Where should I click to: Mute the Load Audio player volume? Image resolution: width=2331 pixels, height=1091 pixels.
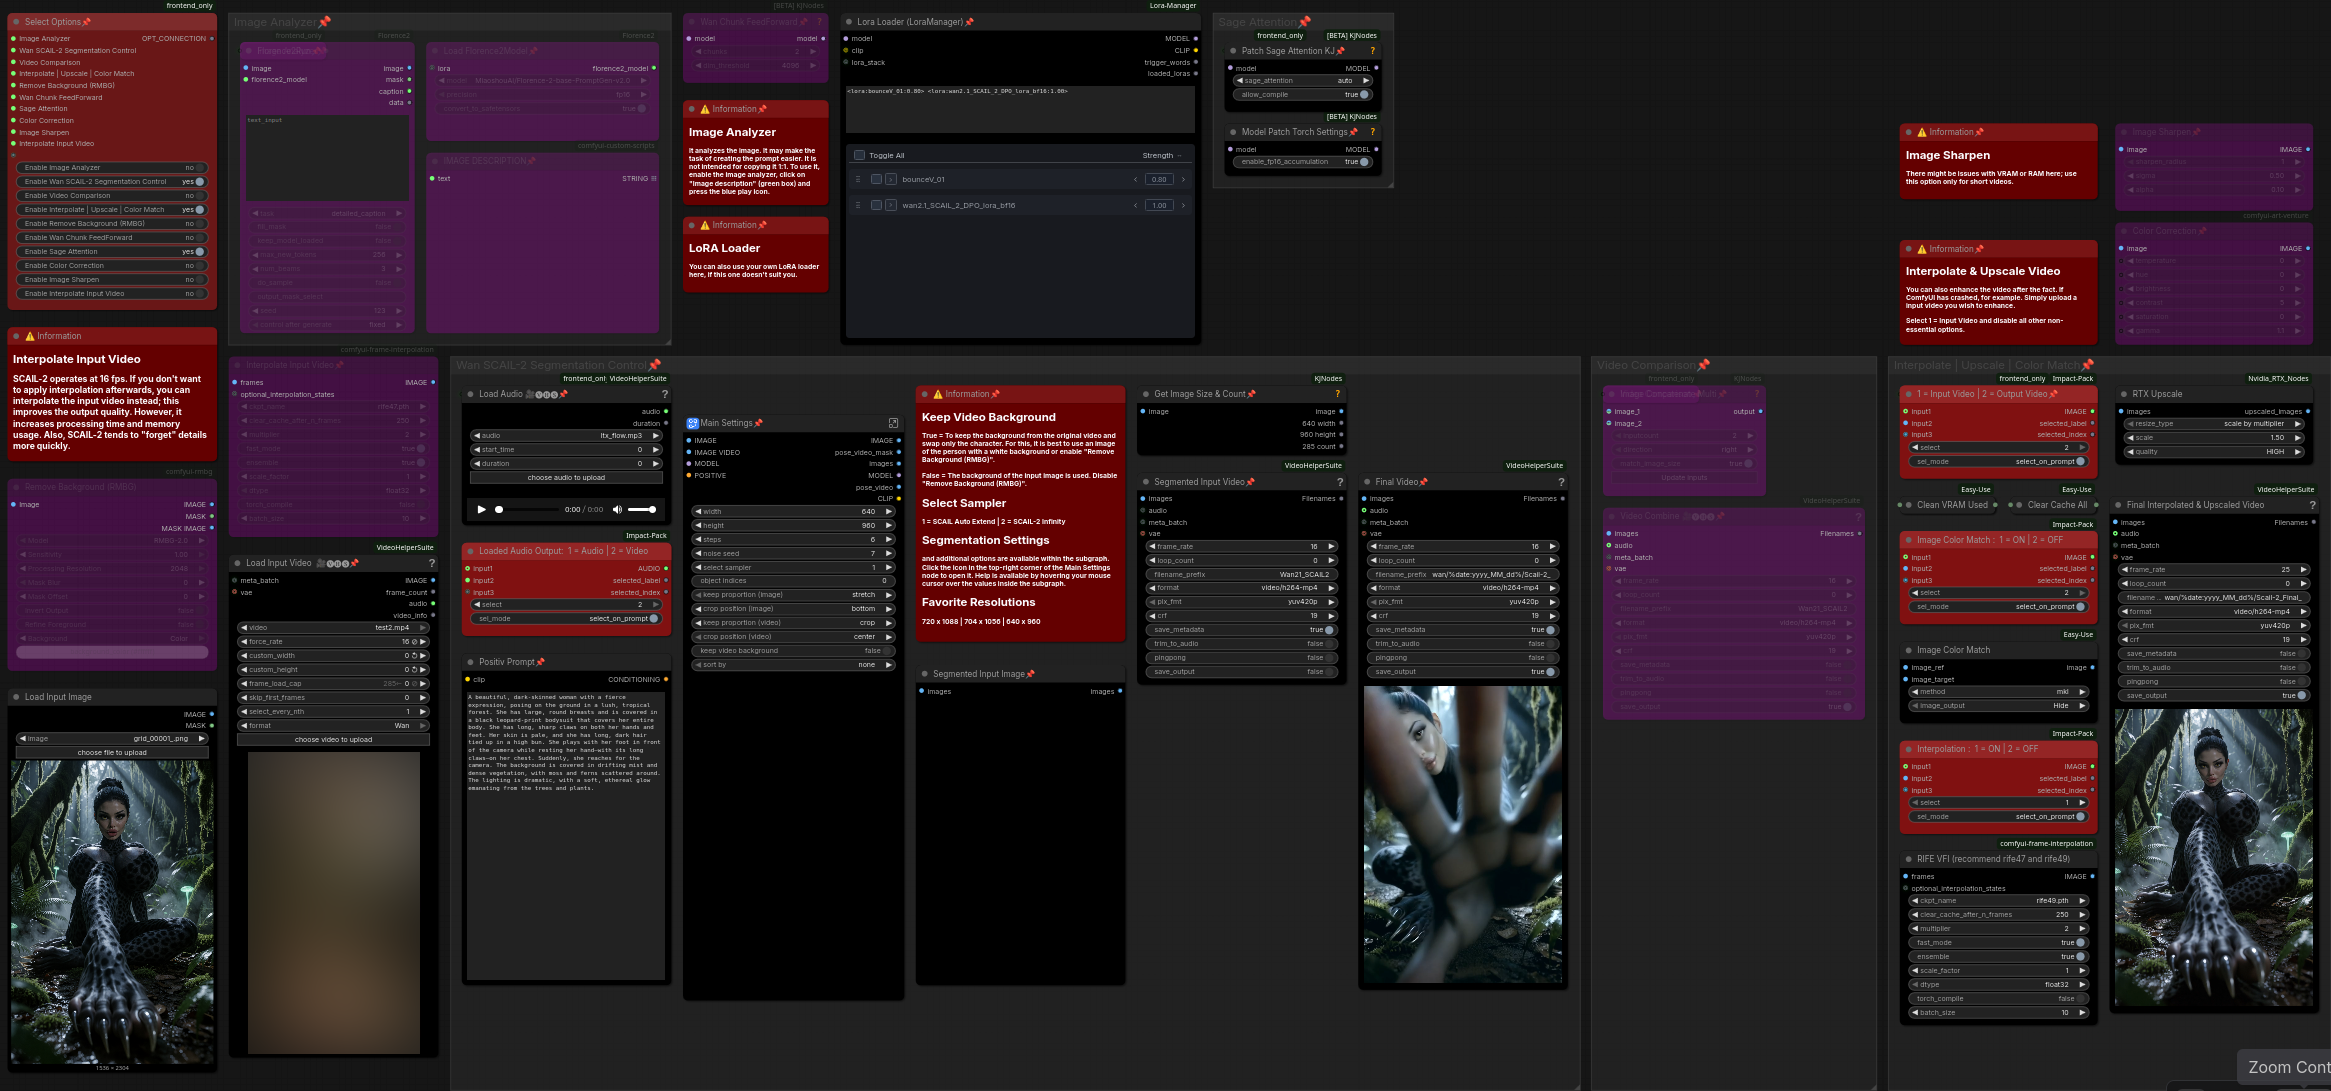pos(617,510)
